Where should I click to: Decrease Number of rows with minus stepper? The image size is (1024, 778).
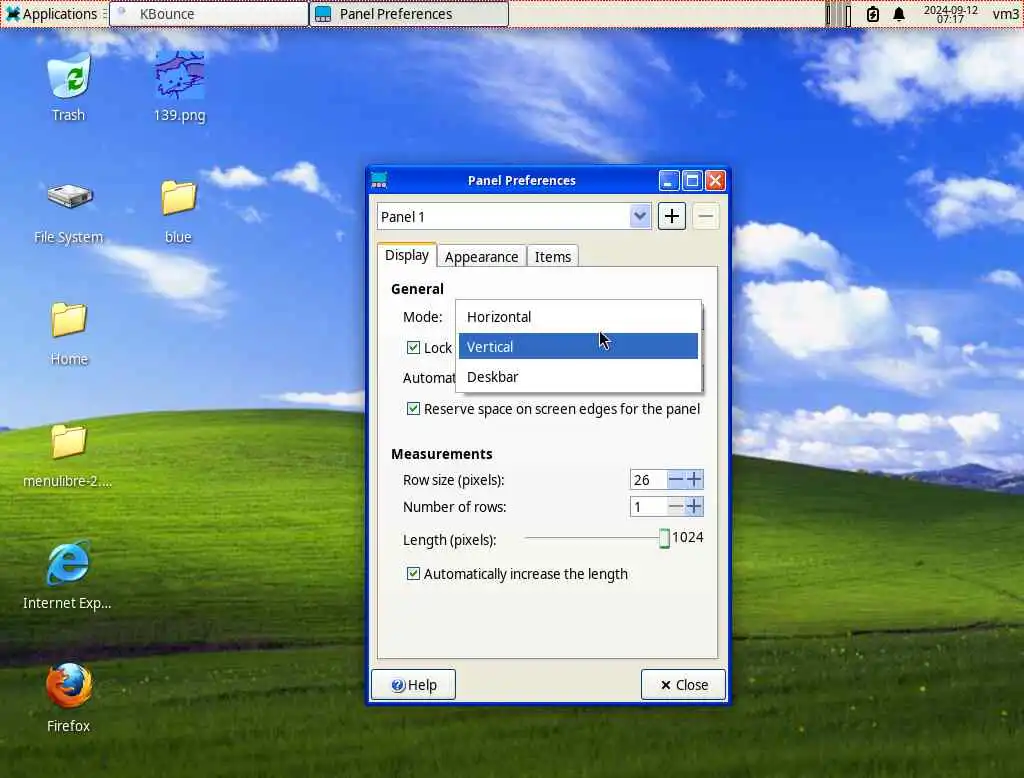[x=676, y=506]
